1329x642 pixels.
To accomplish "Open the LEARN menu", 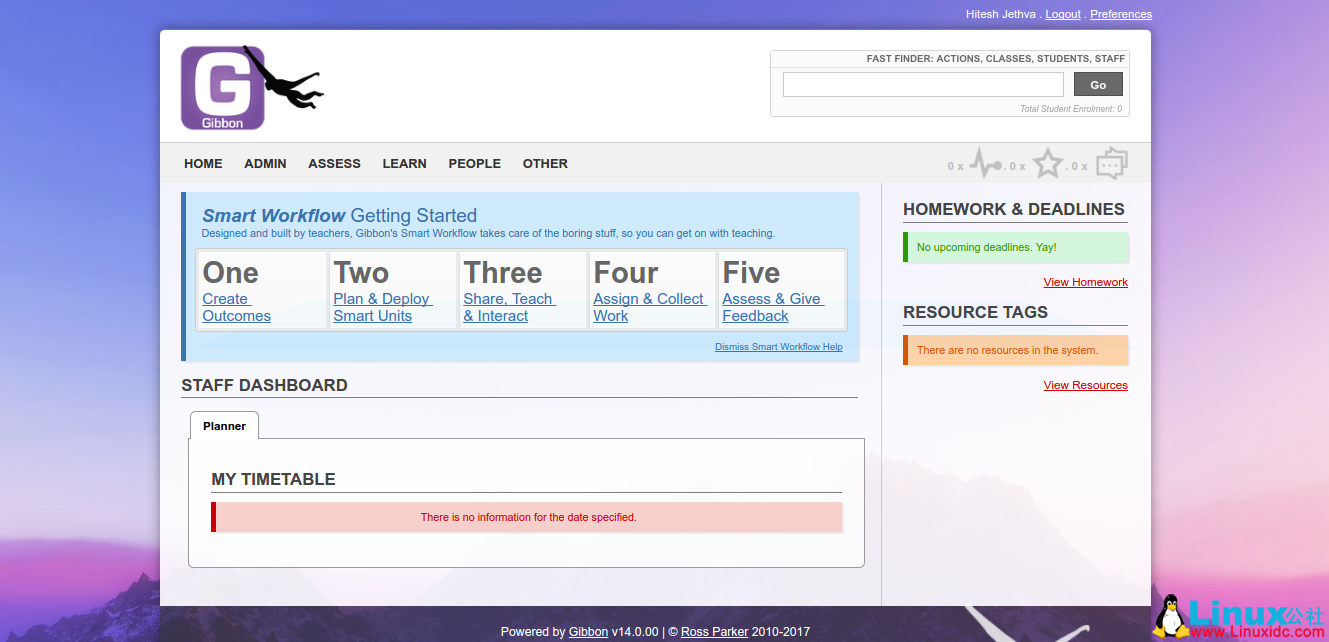I will [404, 163].
